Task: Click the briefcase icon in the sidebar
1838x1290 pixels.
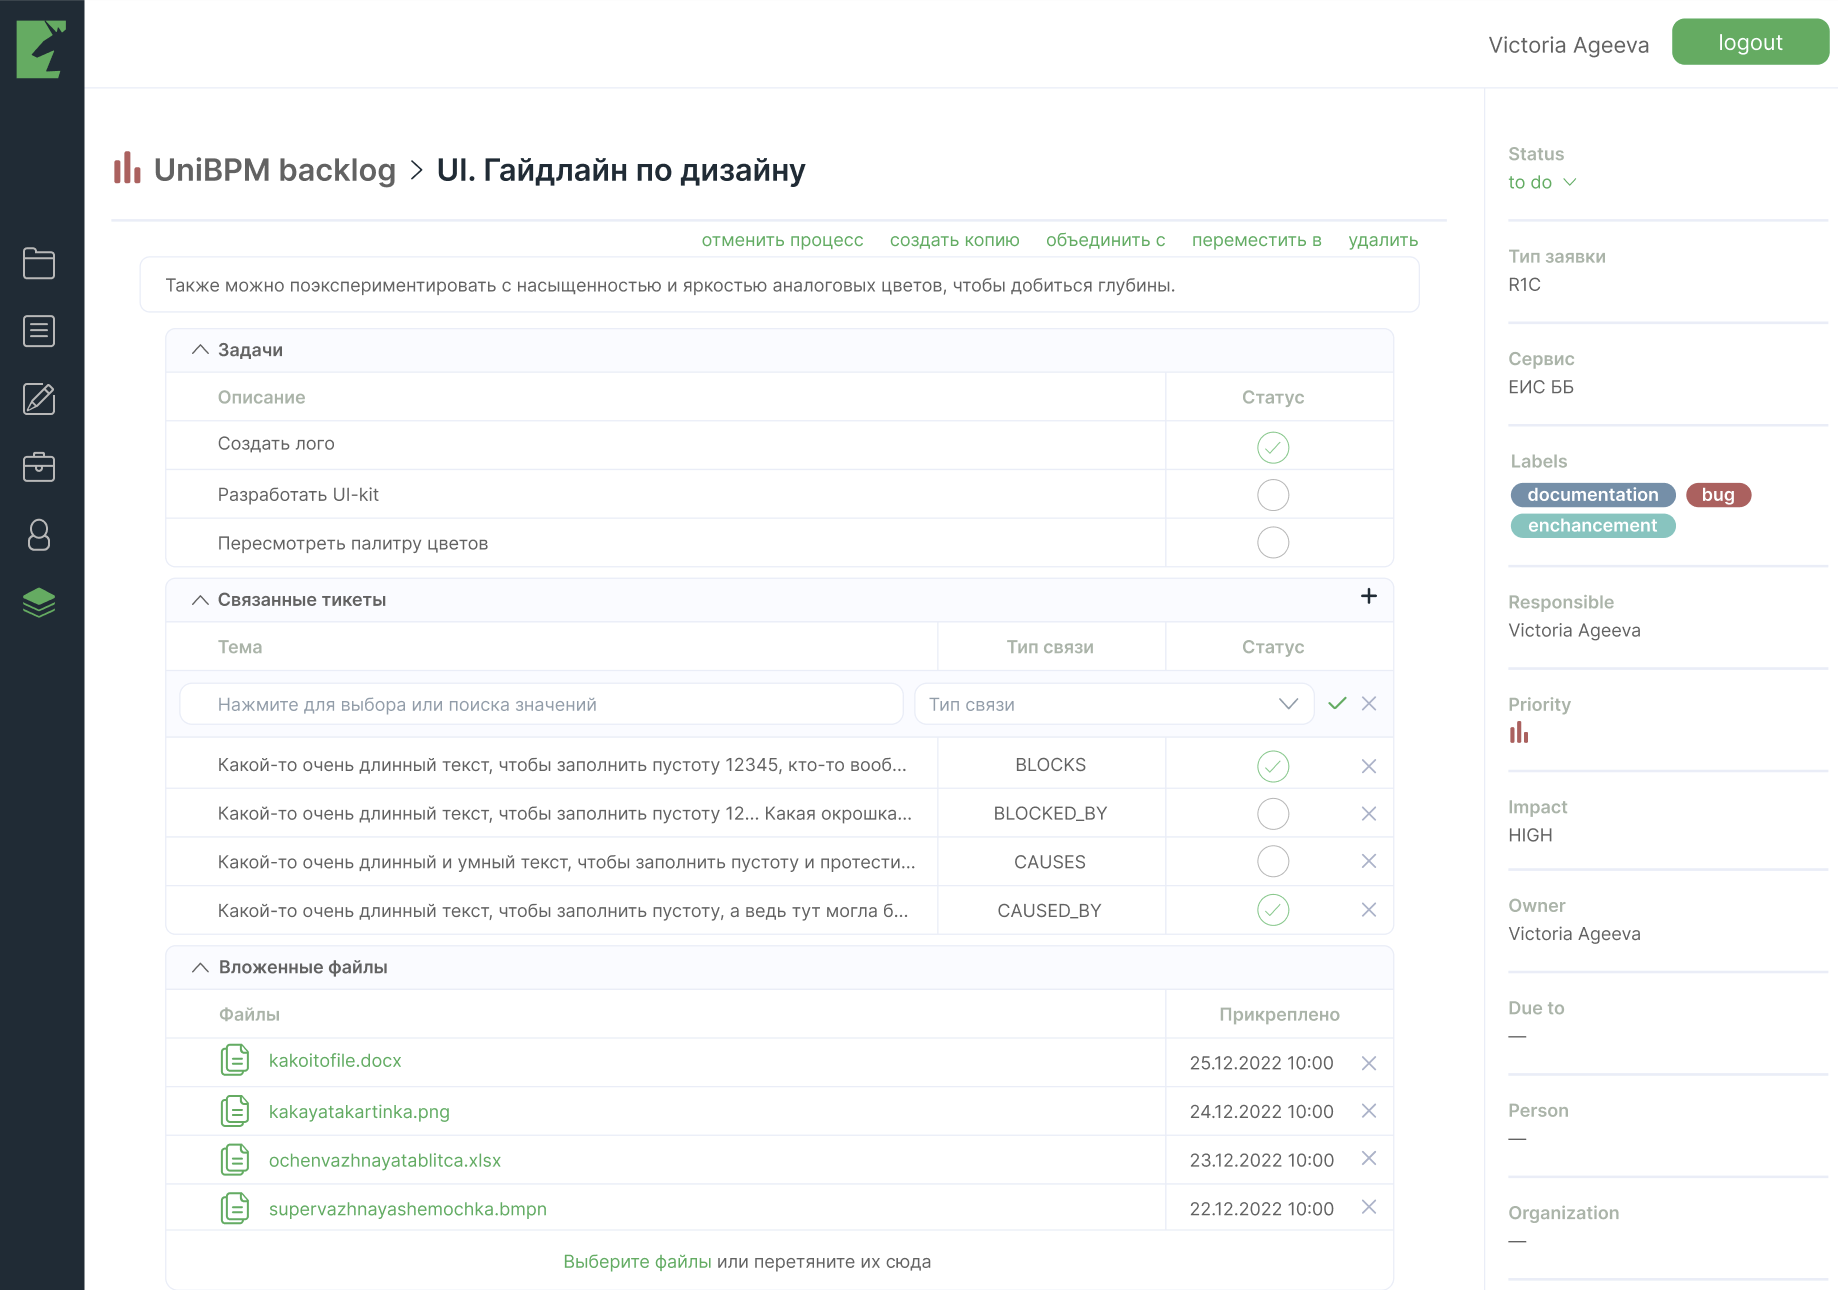Action: pyautogui.click(x=39, y=467)
